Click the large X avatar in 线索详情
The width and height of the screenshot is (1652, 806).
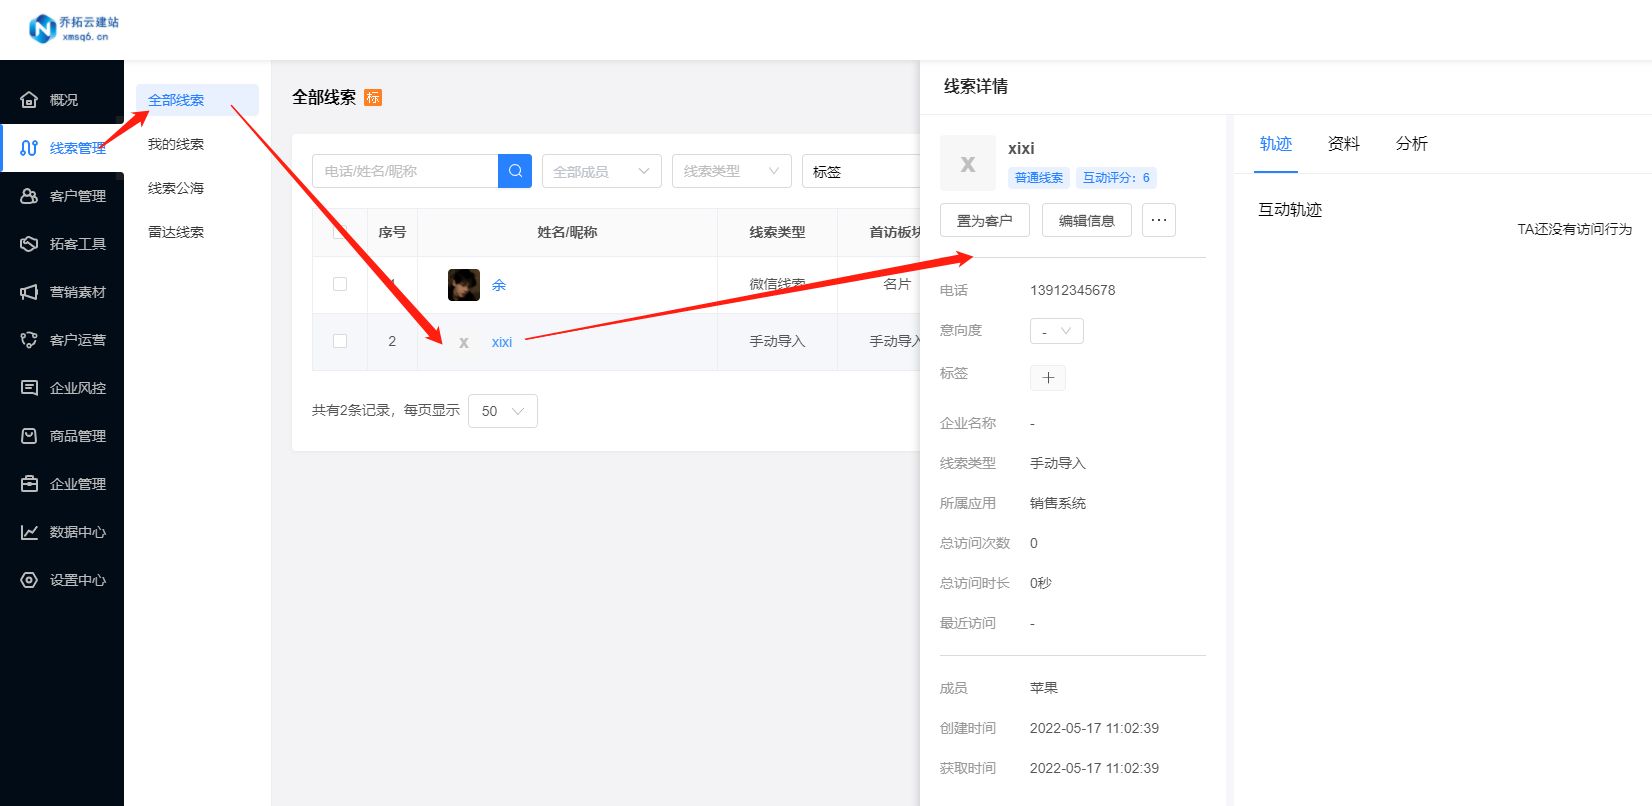(968, 163)
